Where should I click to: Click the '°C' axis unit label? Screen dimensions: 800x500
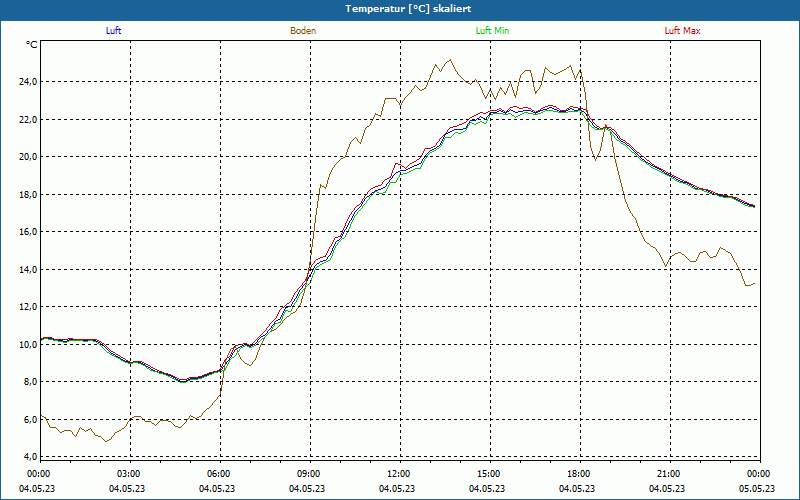32,45
